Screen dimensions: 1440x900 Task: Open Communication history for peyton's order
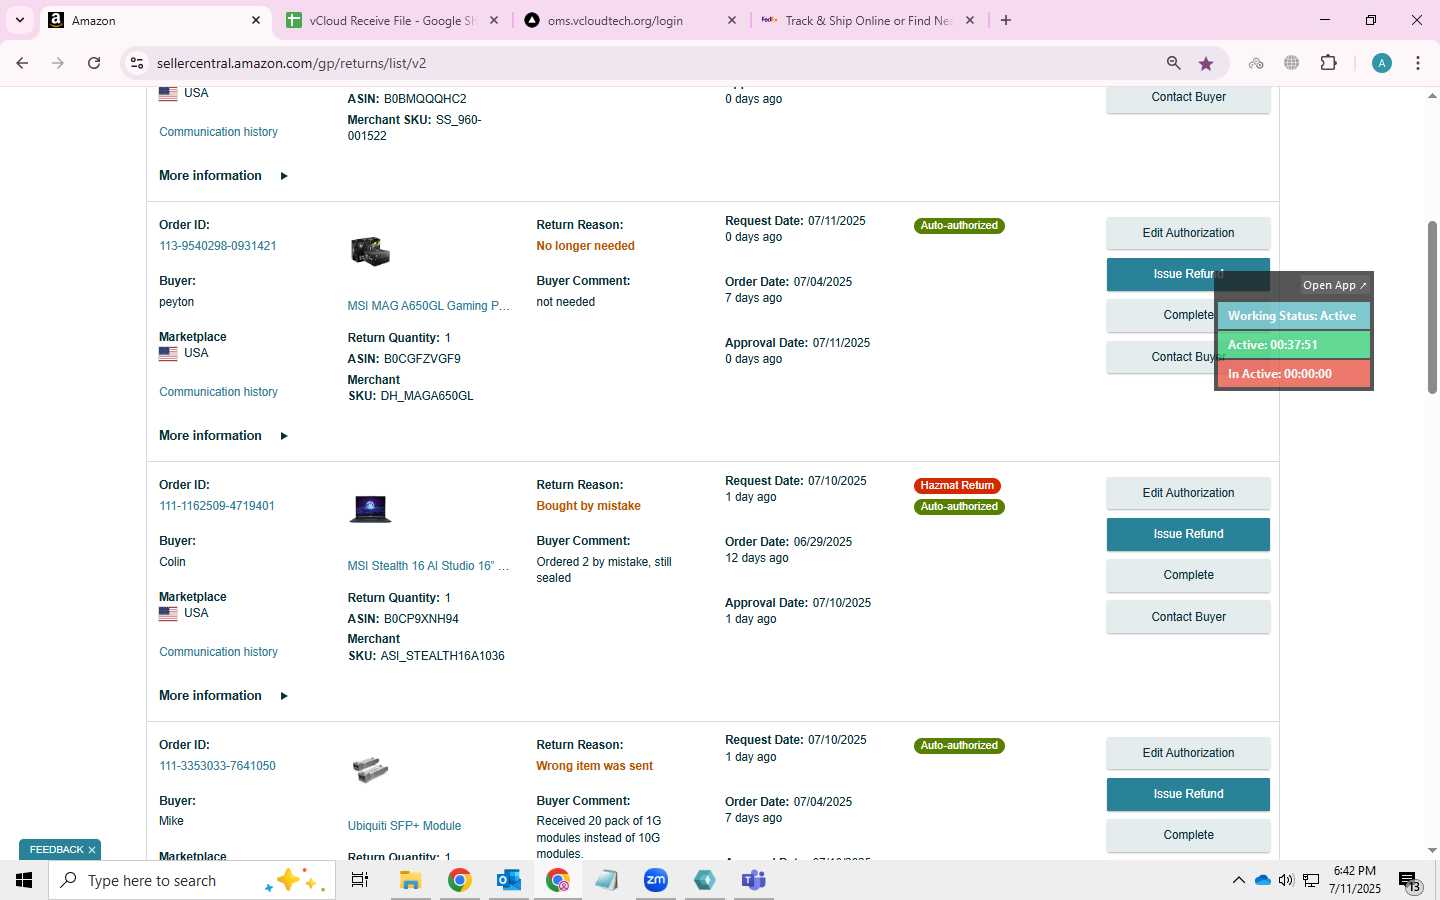(218, 392)
